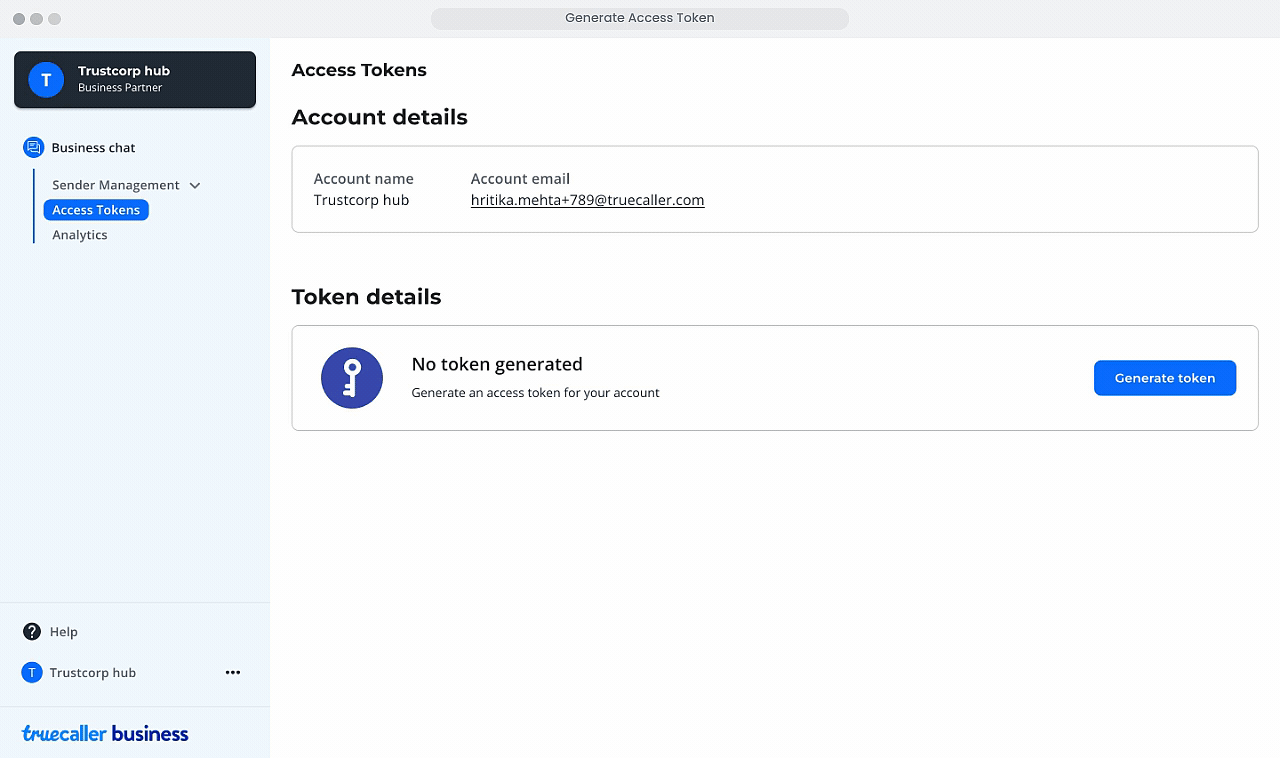The image size is (1280, 758).
Task: Collapse Sender Management using its chevron arrow
Action: pos(195,186)
